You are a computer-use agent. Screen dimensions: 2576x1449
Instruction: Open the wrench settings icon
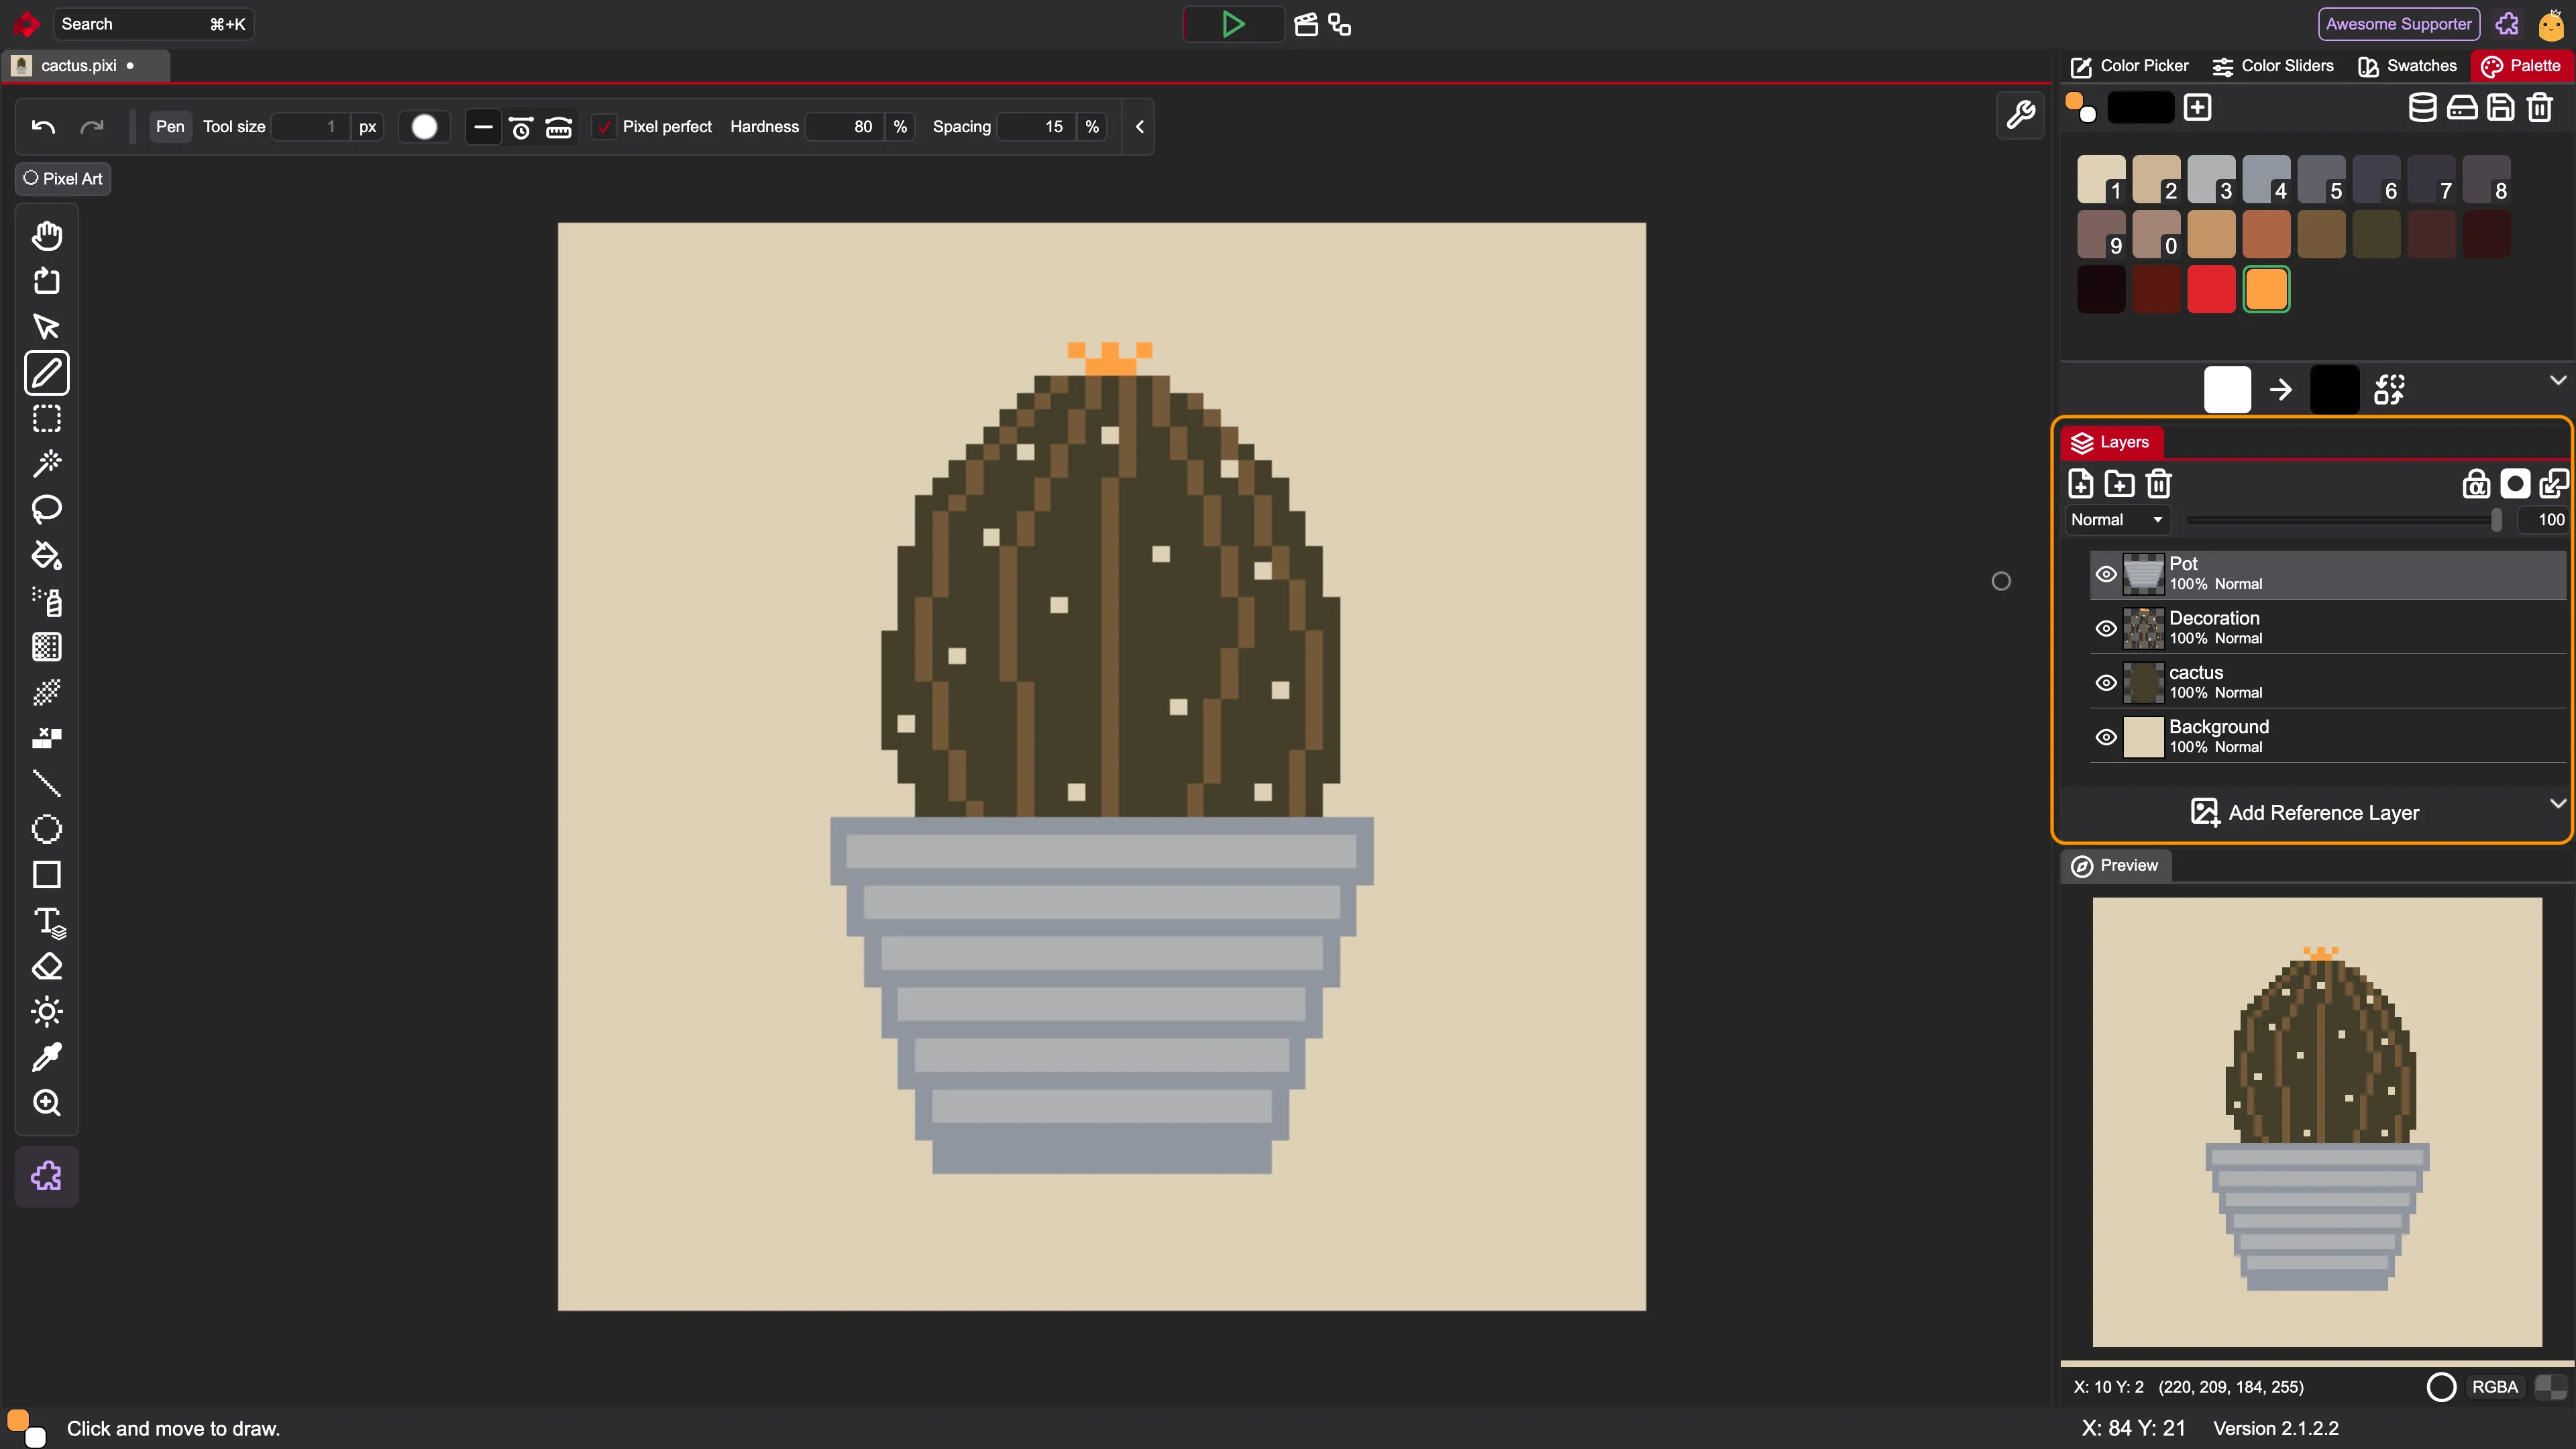coord(2020,115)
